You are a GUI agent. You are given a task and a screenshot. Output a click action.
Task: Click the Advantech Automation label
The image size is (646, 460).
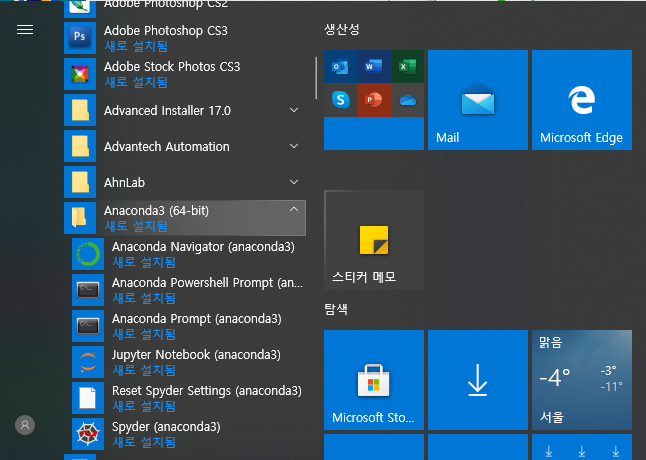[x=166, y=147]
